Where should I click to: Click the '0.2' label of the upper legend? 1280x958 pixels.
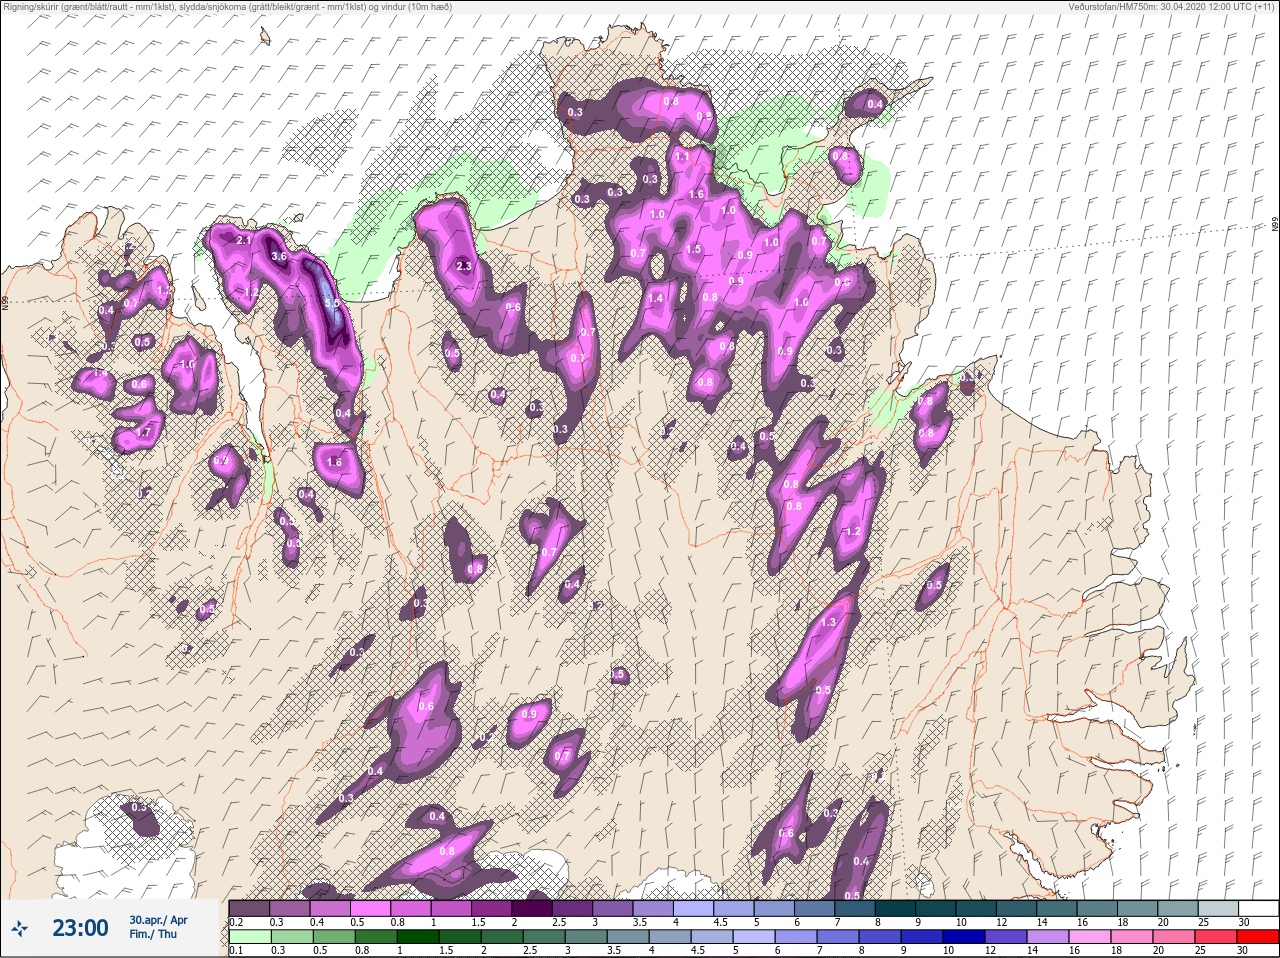click(236, 922)
